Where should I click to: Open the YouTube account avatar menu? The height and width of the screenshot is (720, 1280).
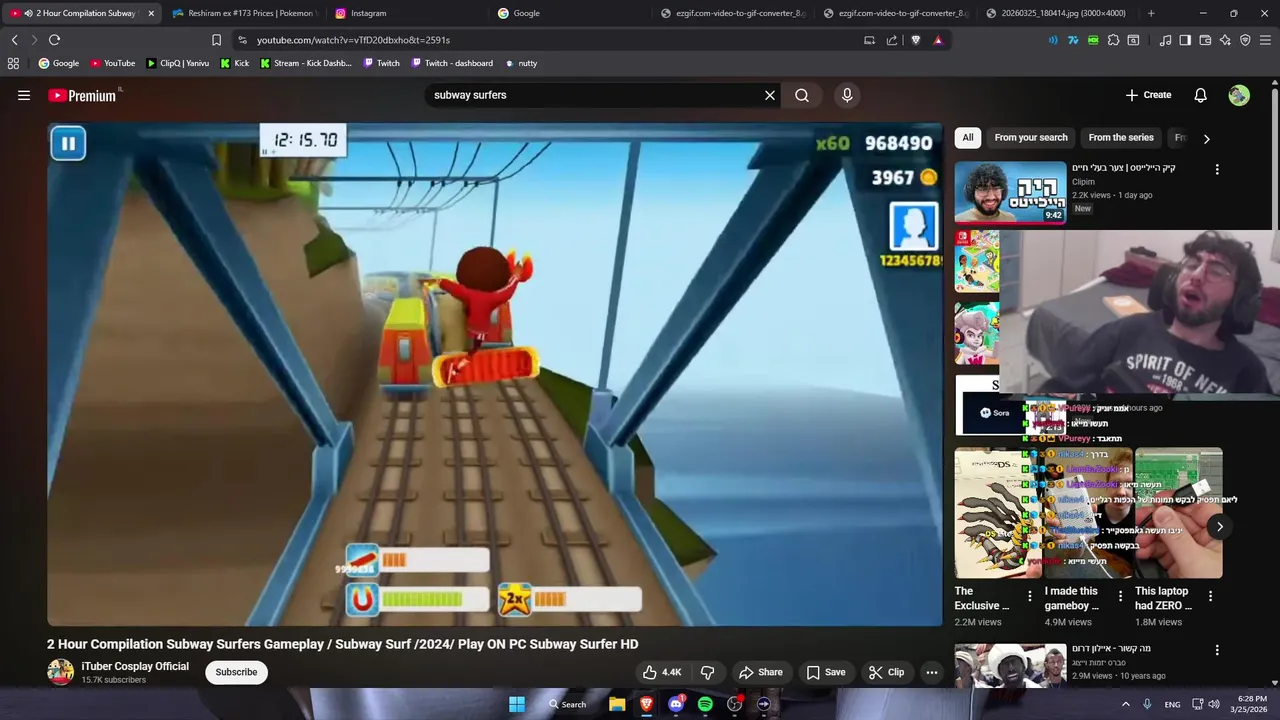pos(1239,95)
